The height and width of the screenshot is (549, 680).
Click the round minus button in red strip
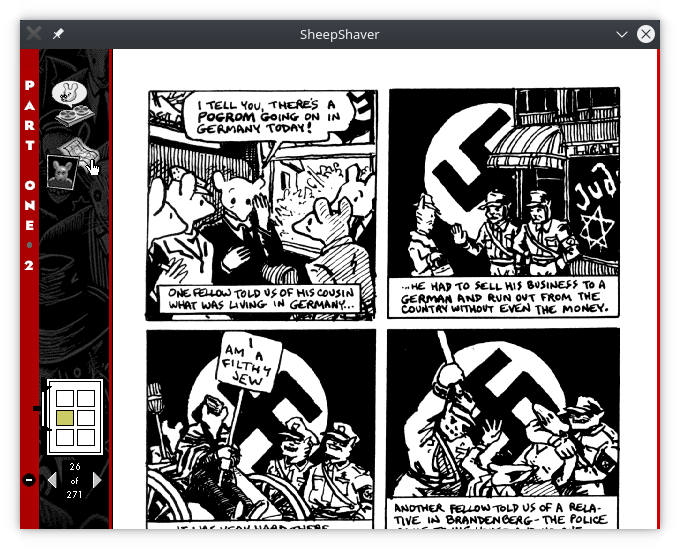tap(29, 481)
